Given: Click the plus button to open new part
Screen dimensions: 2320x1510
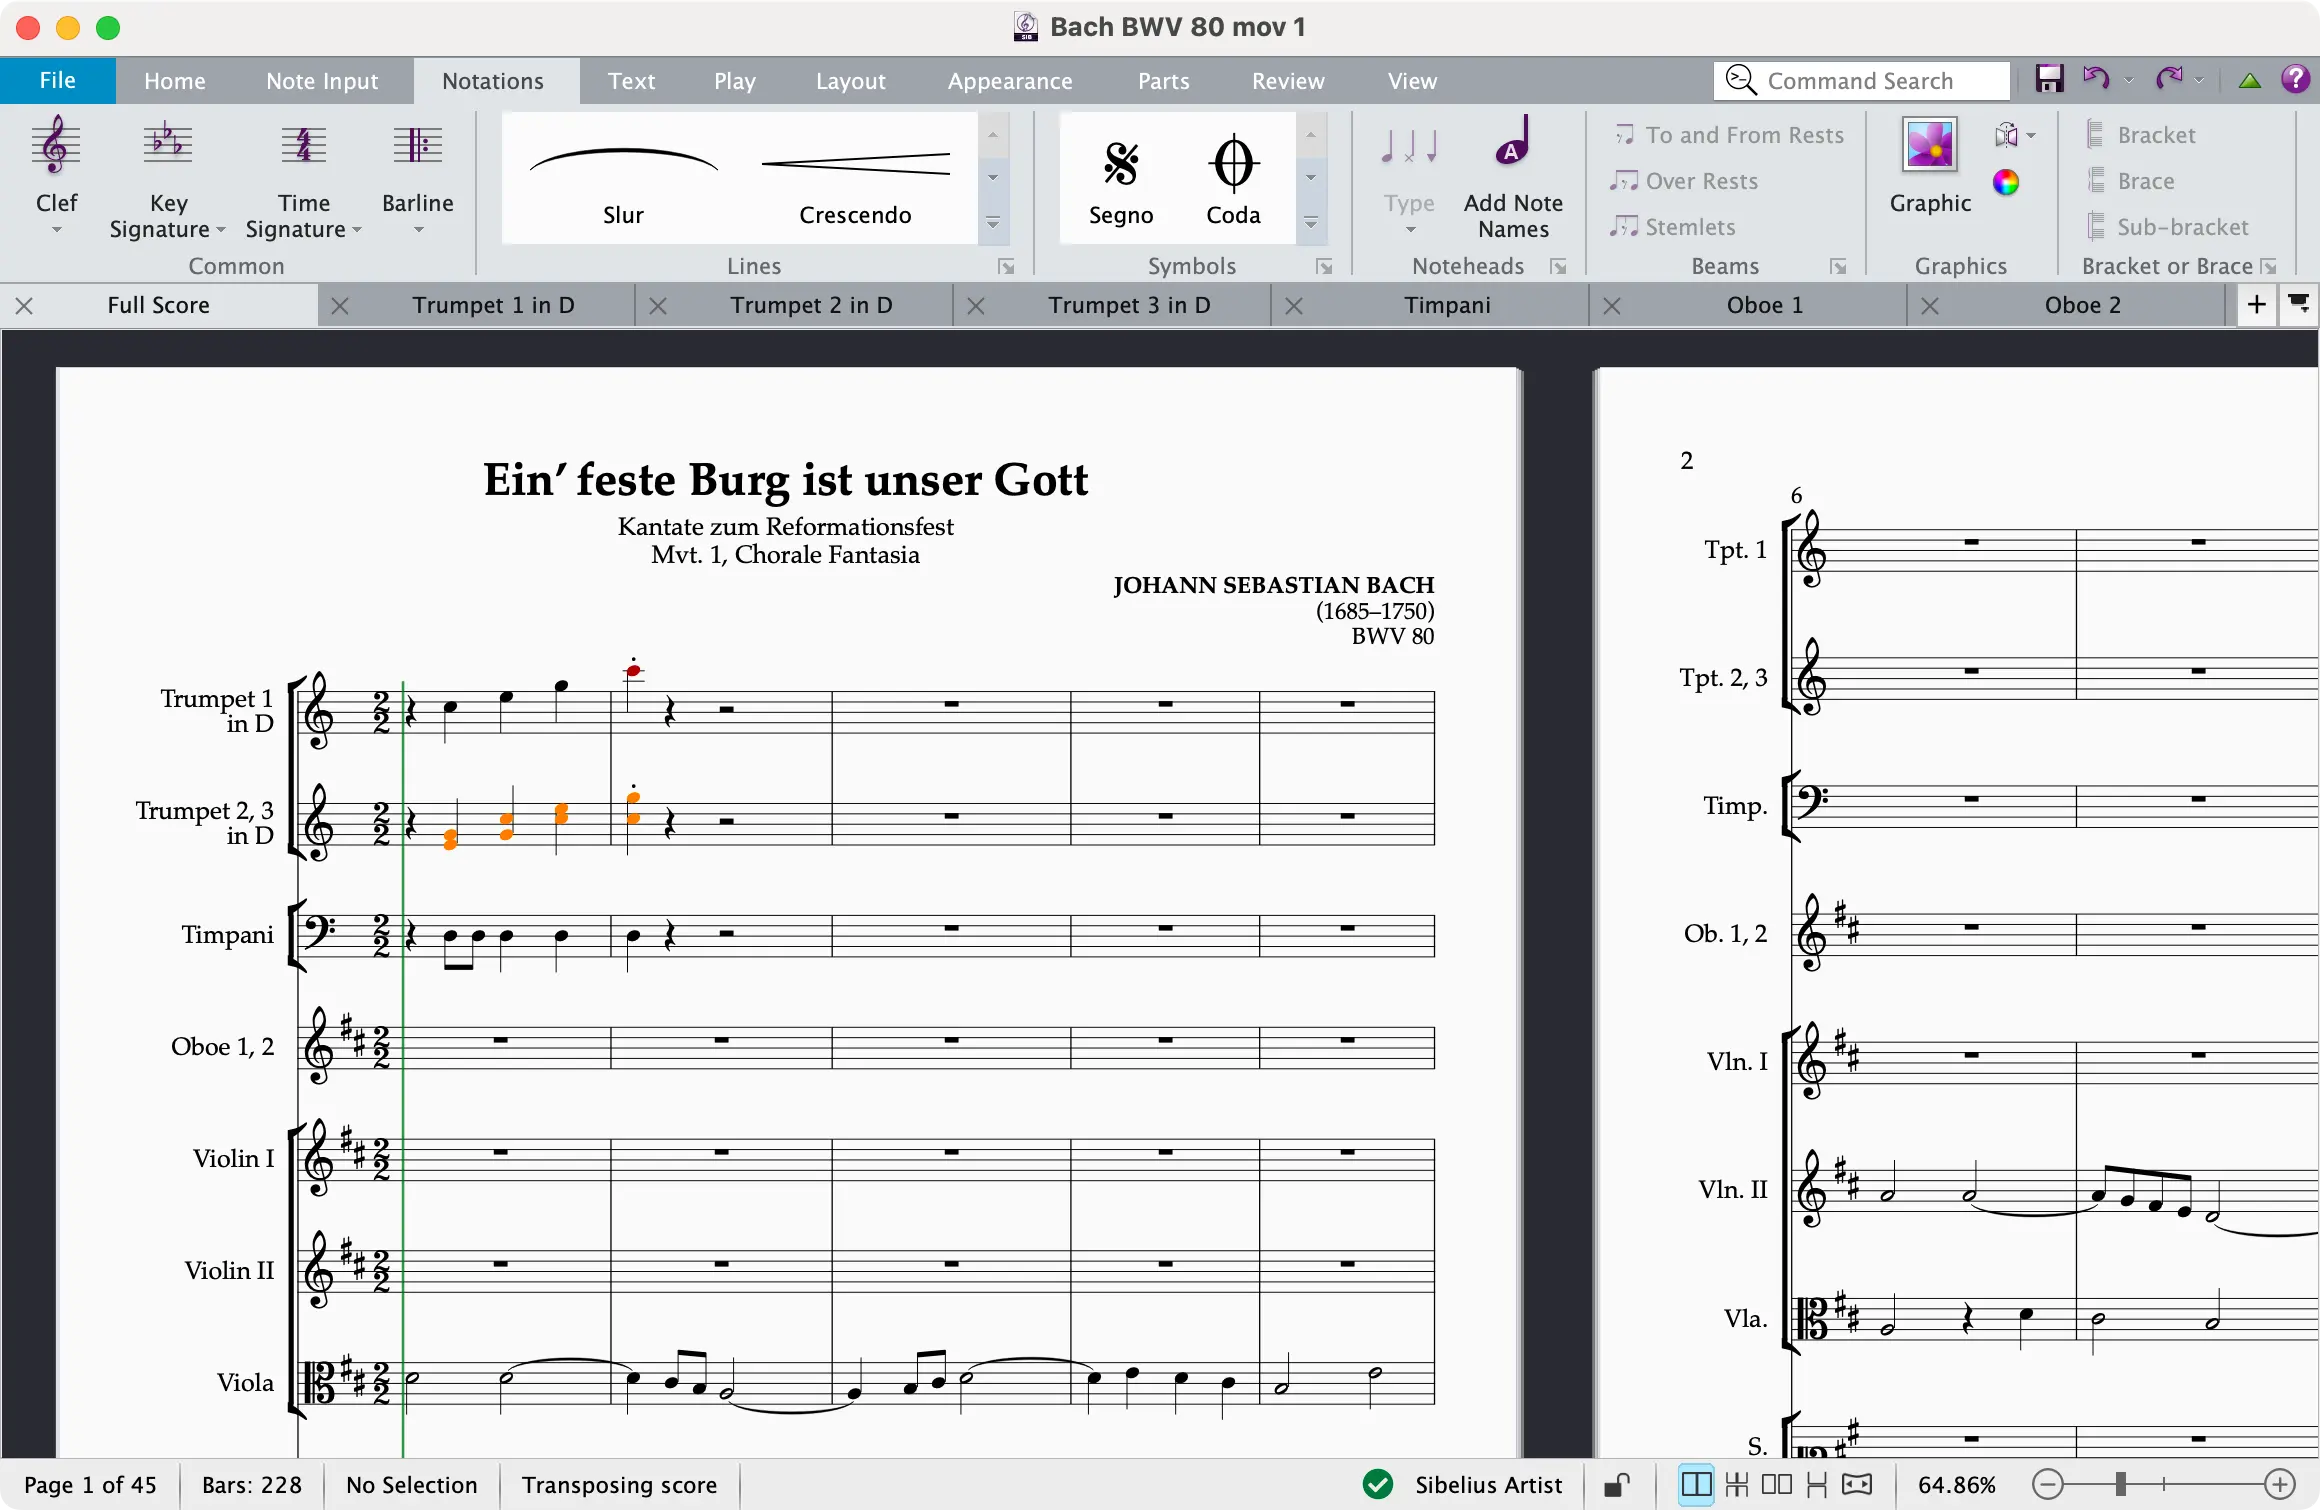Looking at the screenshot, I should tap(2256, 305).
